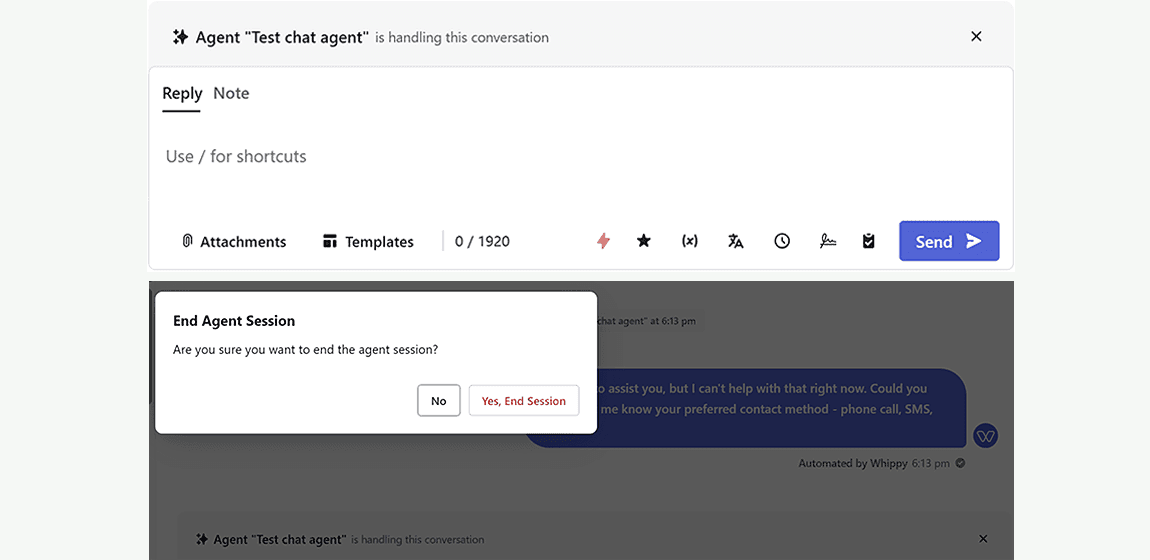Click the delivered checkmark next to 6:13 pm
Screen dimensions: 1150x560
point(960,463)
